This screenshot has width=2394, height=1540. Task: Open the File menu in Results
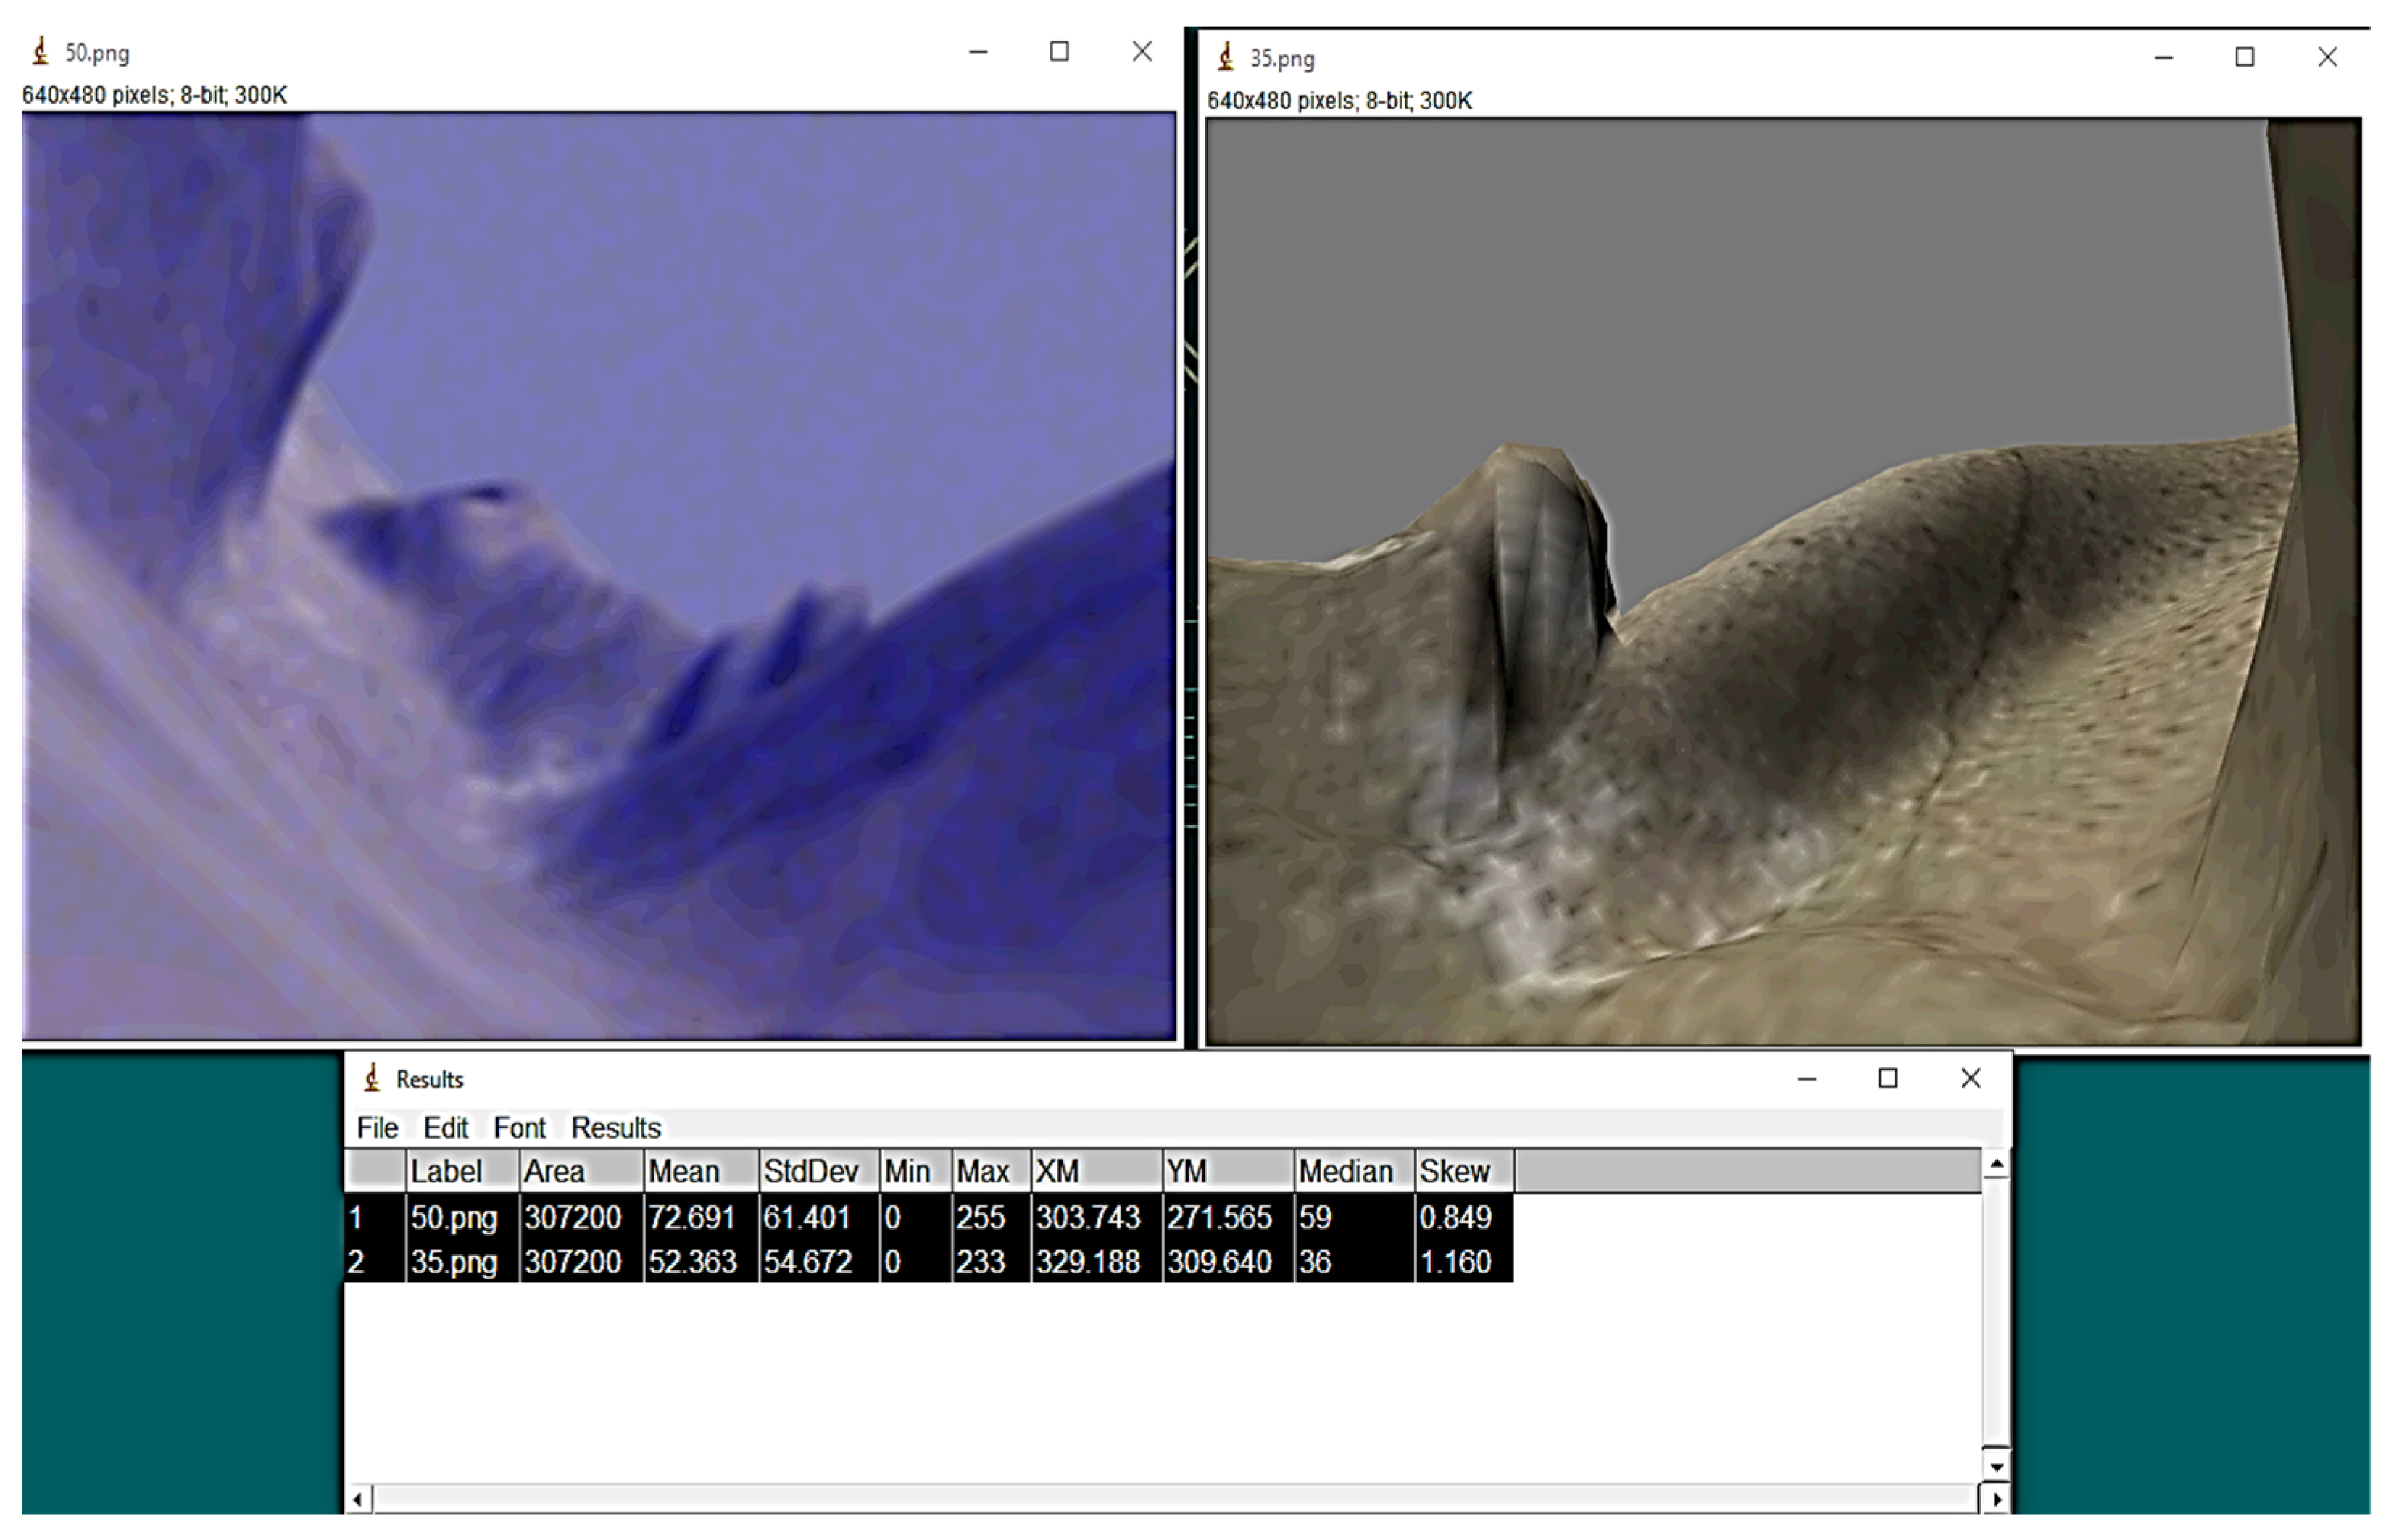(377, 1128)
